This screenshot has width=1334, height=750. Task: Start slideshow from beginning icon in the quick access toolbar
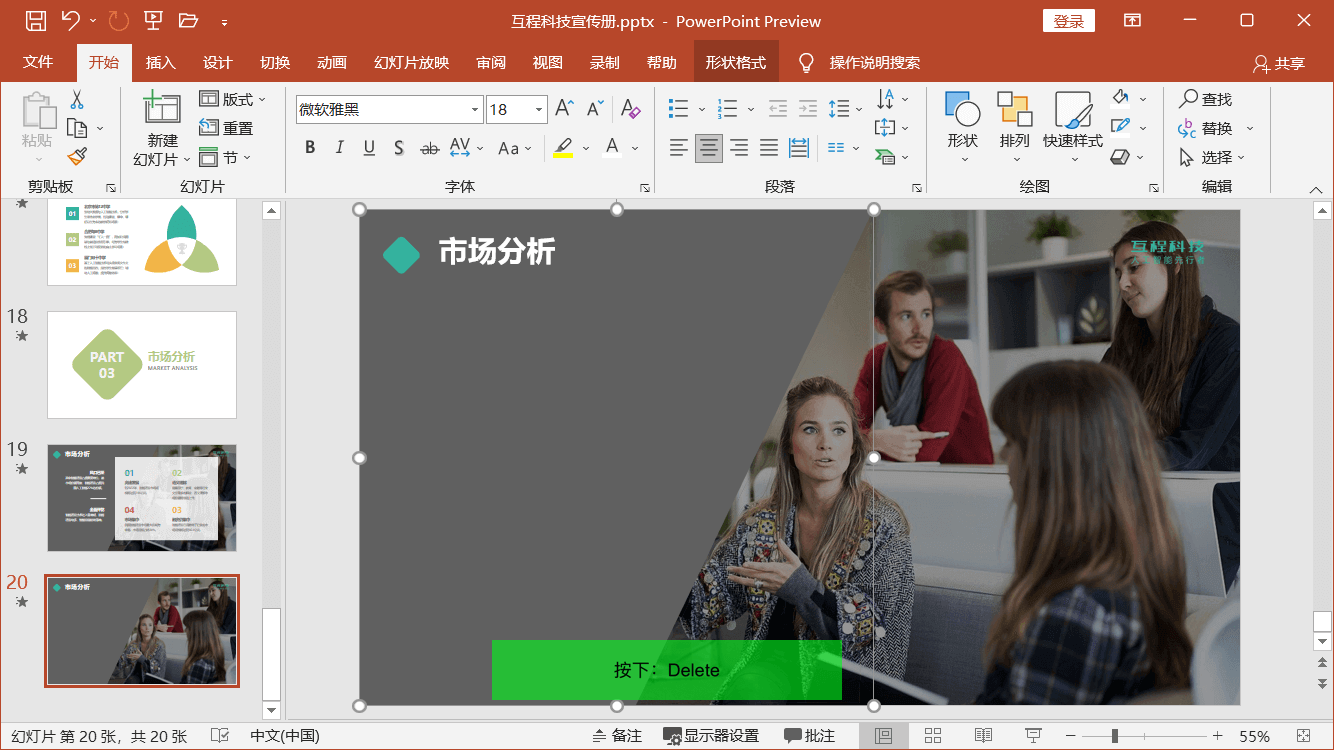click(x=153, y=21)
